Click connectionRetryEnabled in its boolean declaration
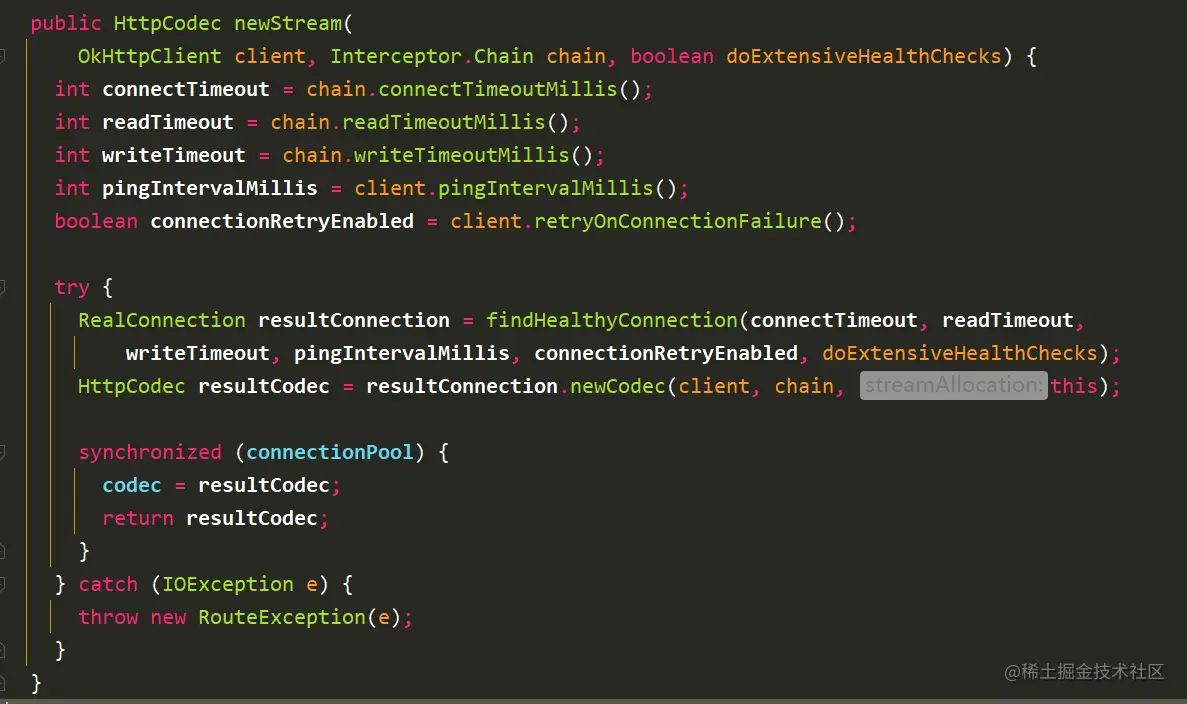 pyautogui.click(x=282, y=221)
